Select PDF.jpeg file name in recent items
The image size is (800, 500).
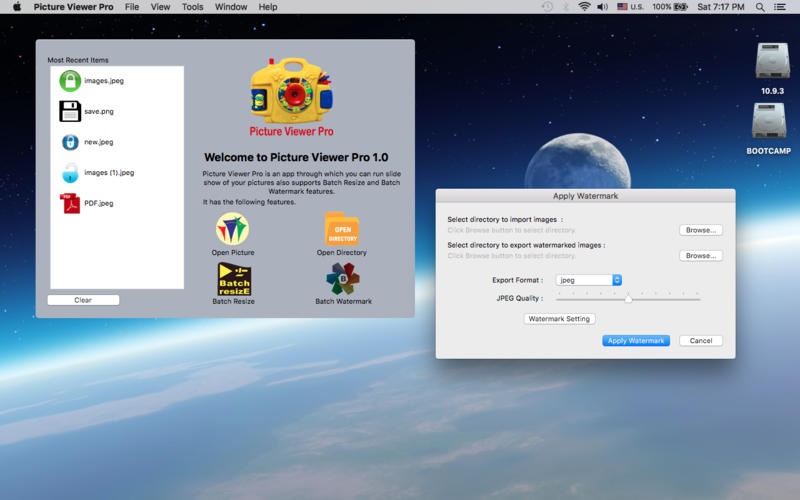click(99, 203)
